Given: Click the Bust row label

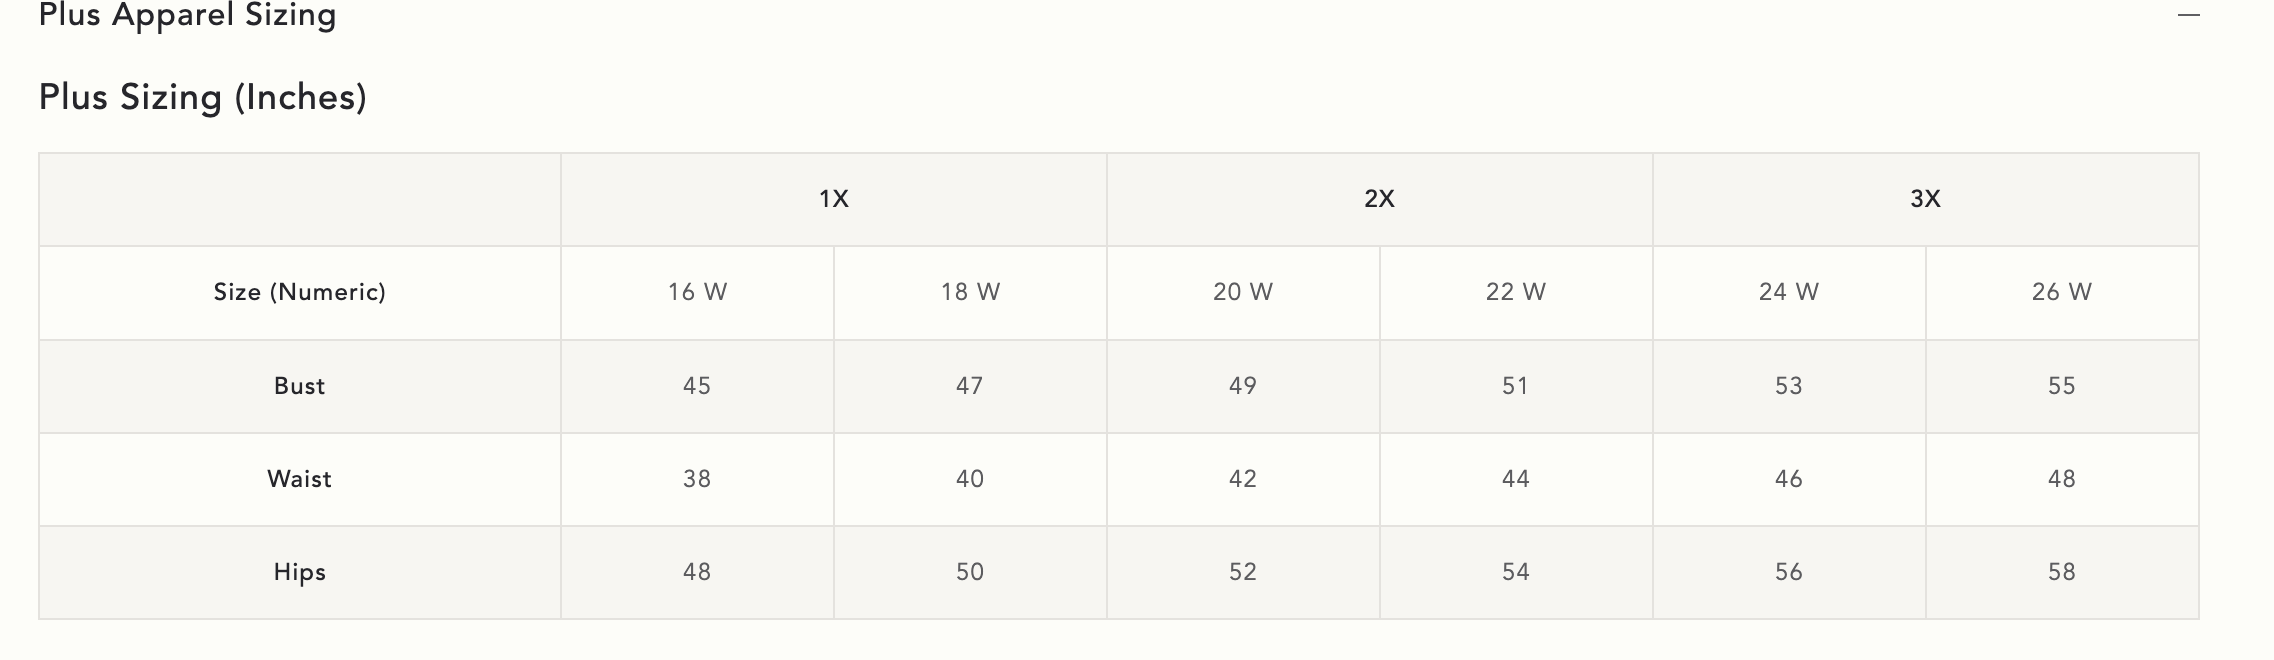Looking at the screenshot, I should tap(299, 386).
